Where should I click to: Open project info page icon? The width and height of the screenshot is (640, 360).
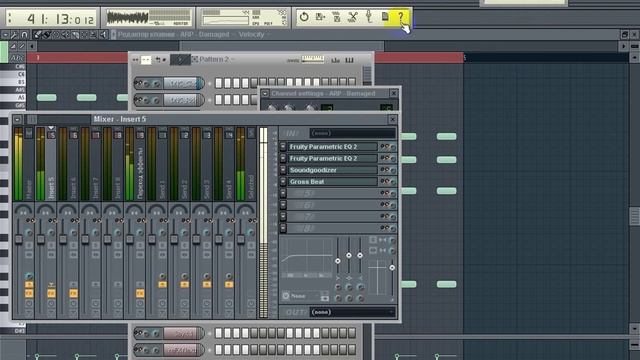tap(385, 17)
